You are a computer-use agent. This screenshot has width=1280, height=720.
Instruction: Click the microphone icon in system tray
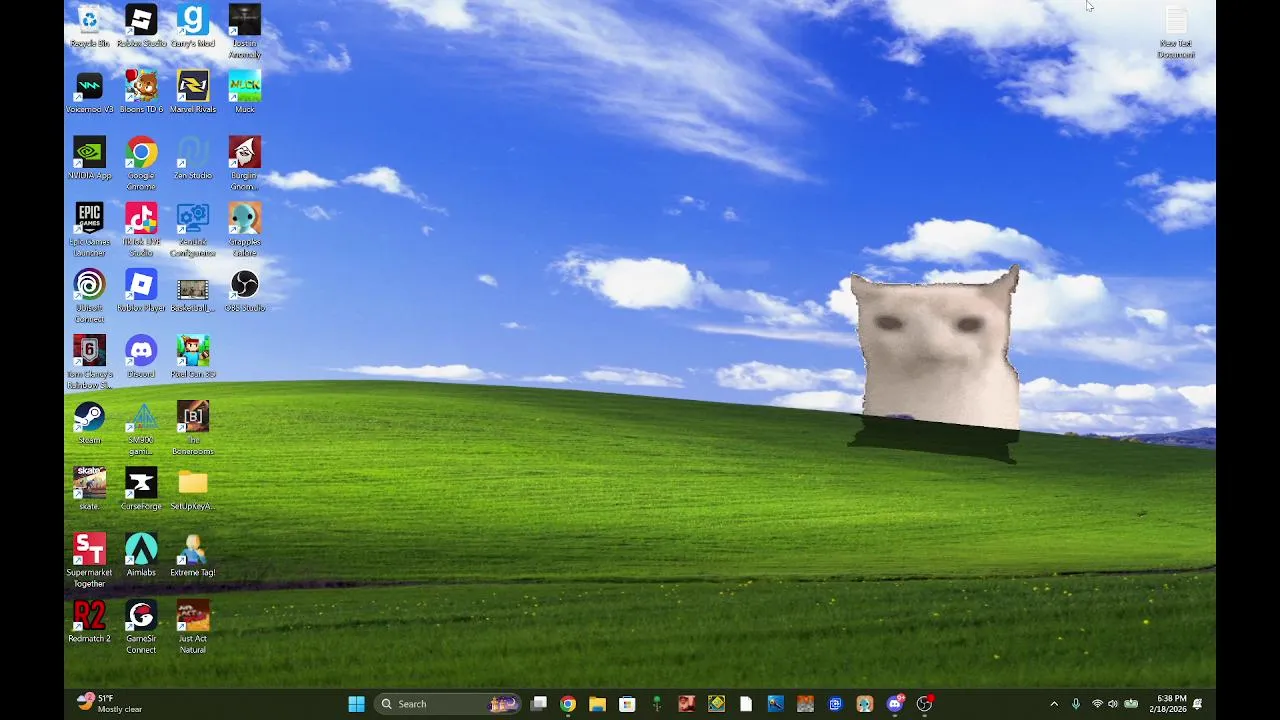tap(1076, 704)
